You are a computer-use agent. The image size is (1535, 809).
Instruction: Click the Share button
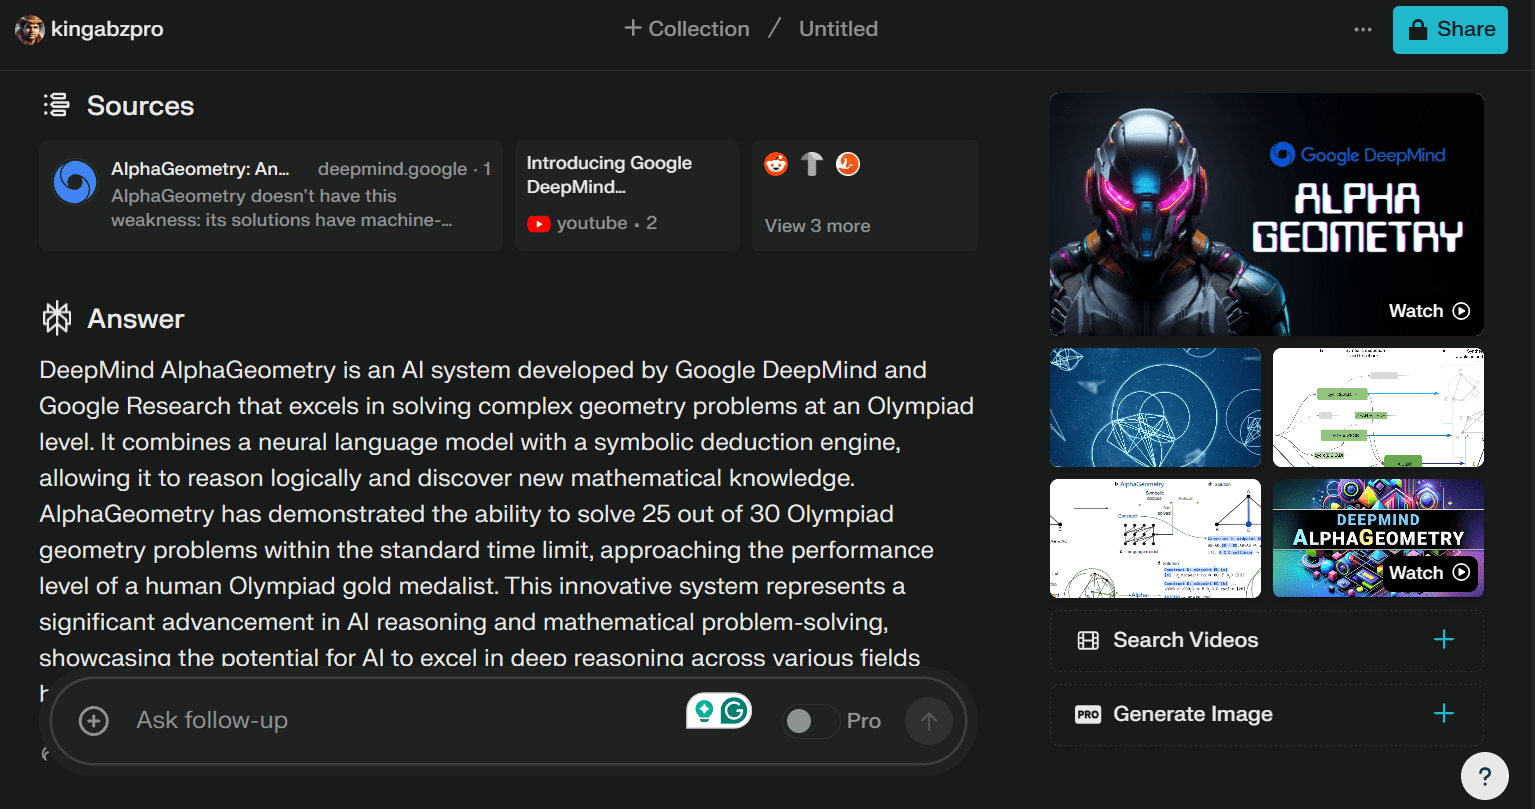pyautogui.click(x=1450, y=30)
